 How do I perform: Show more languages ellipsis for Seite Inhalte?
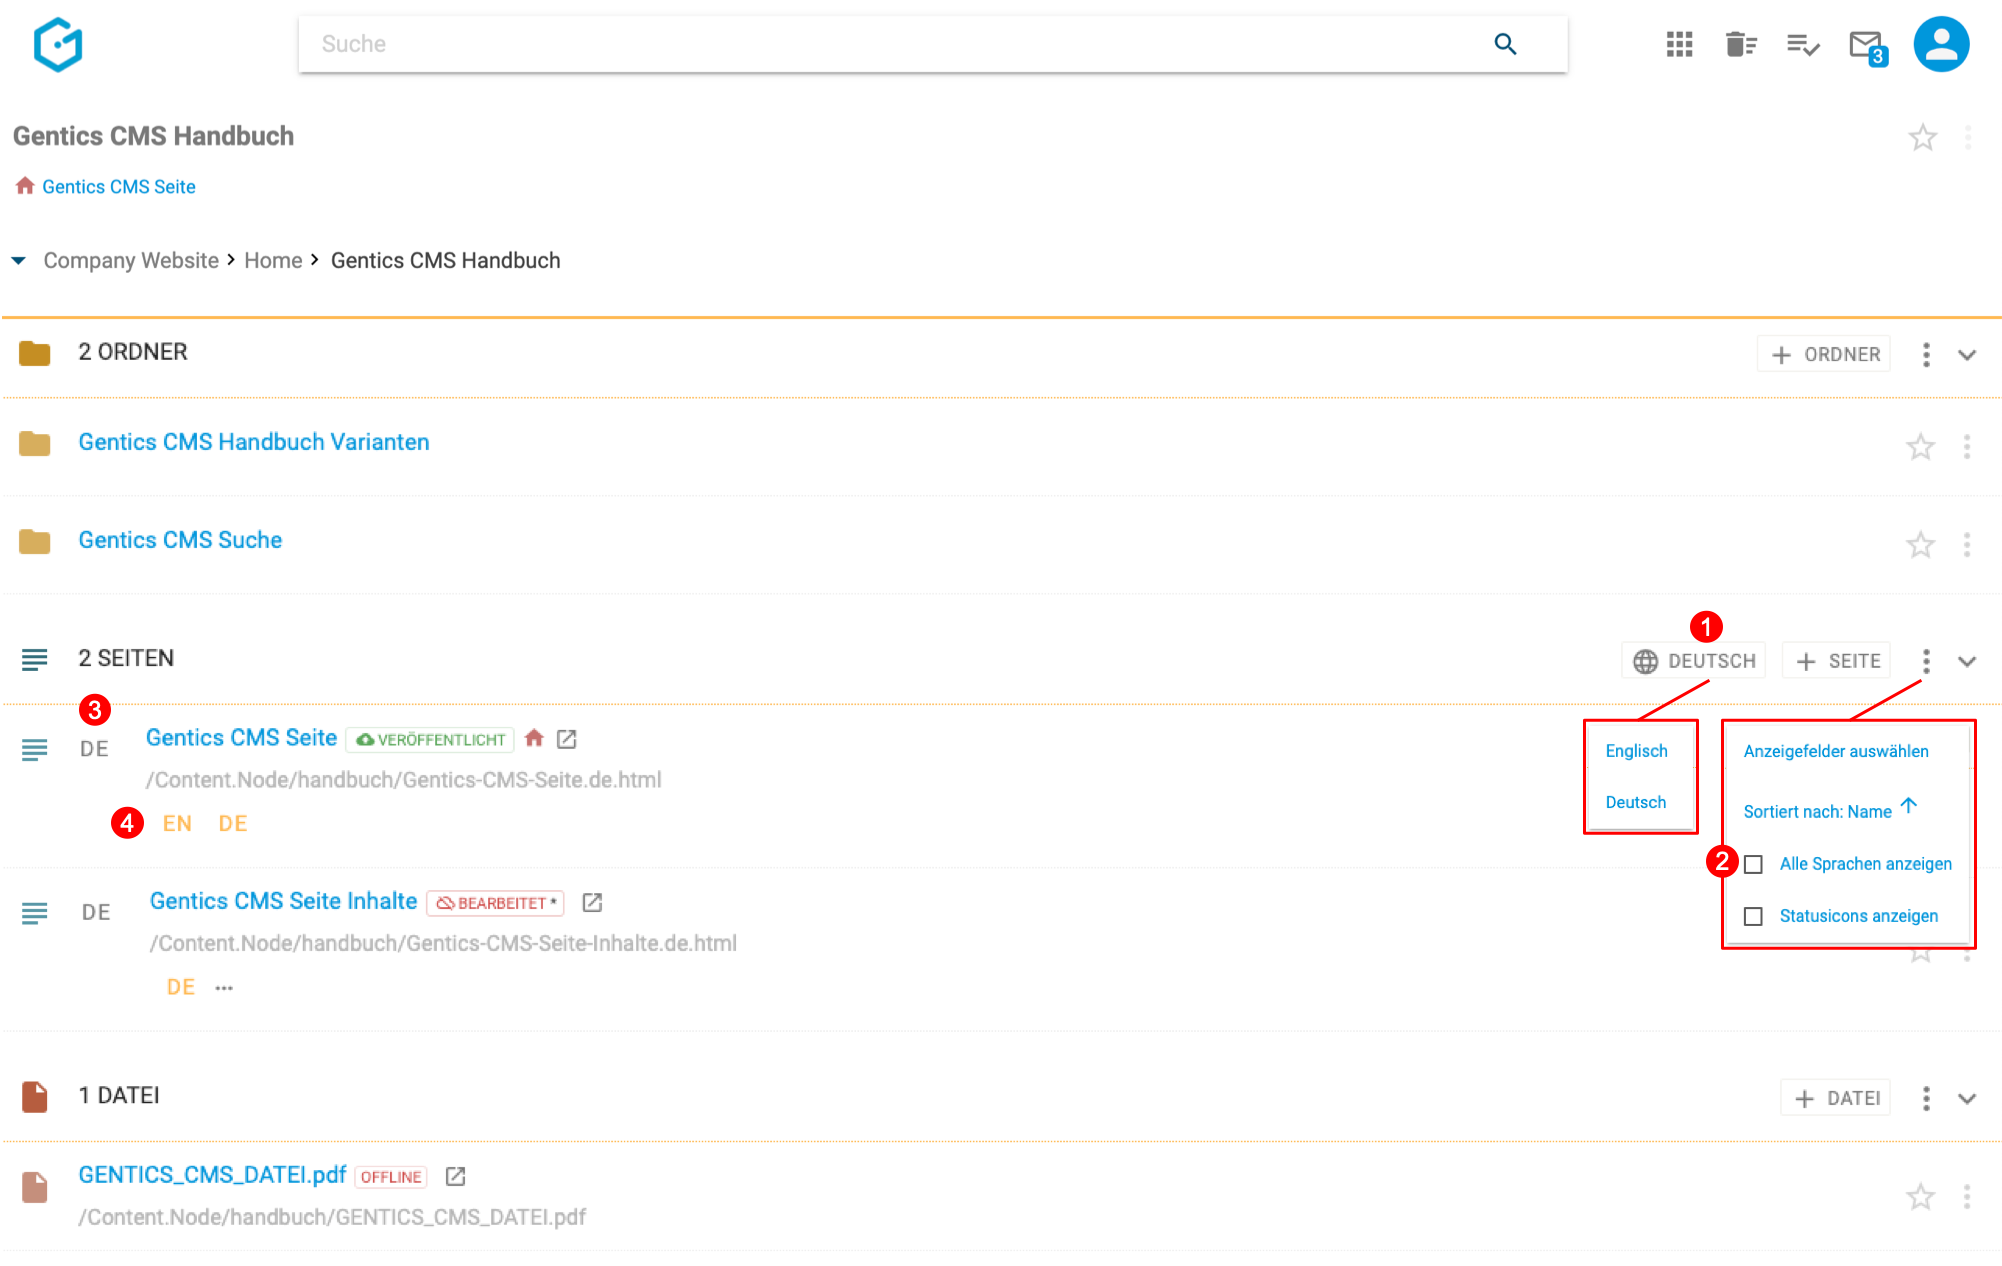(224, 988)
